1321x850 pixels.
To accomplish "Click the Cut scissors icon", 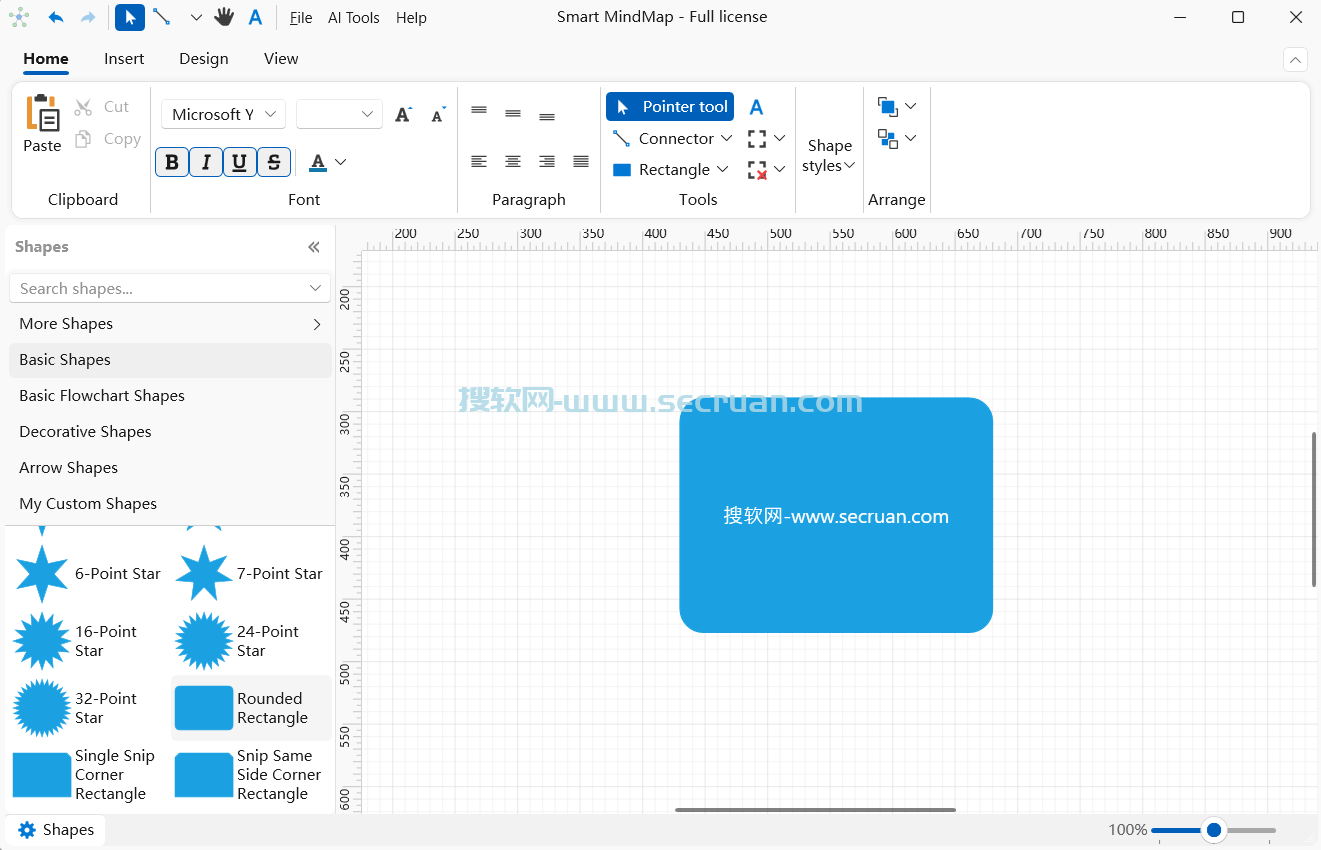I will pos(83,107).
